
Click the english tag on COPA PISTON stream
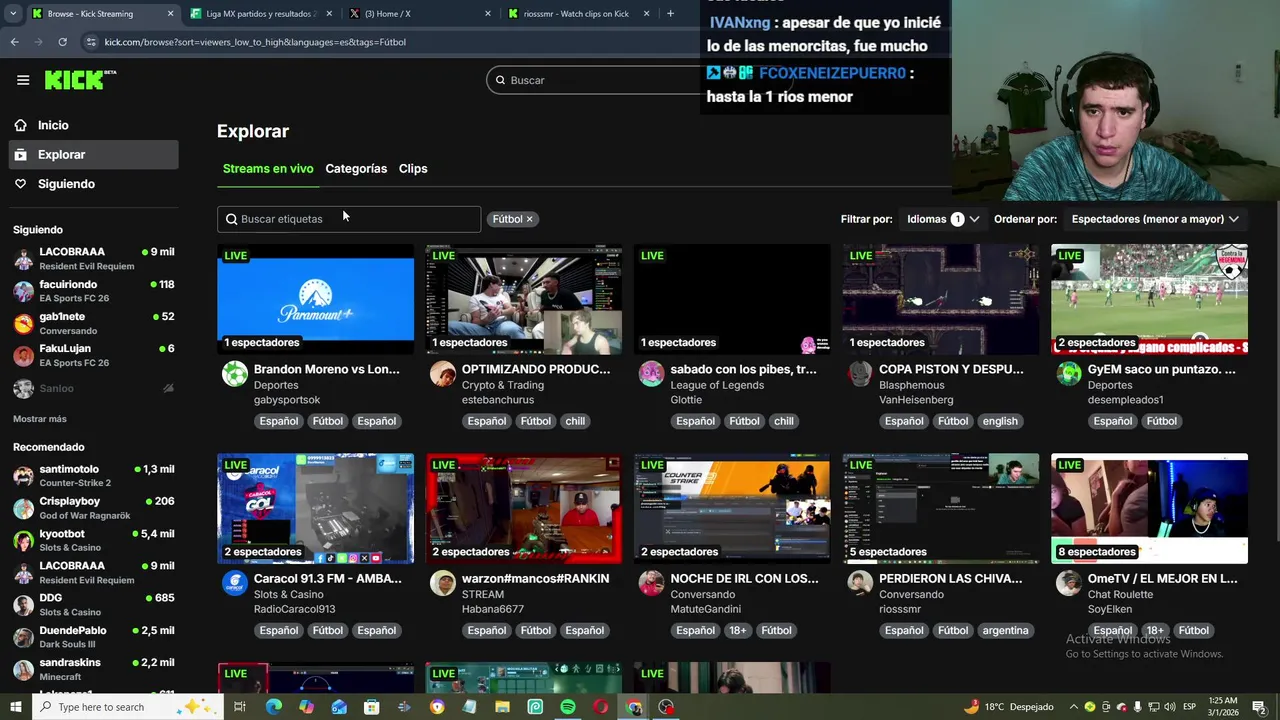[x=1000, y=421]
